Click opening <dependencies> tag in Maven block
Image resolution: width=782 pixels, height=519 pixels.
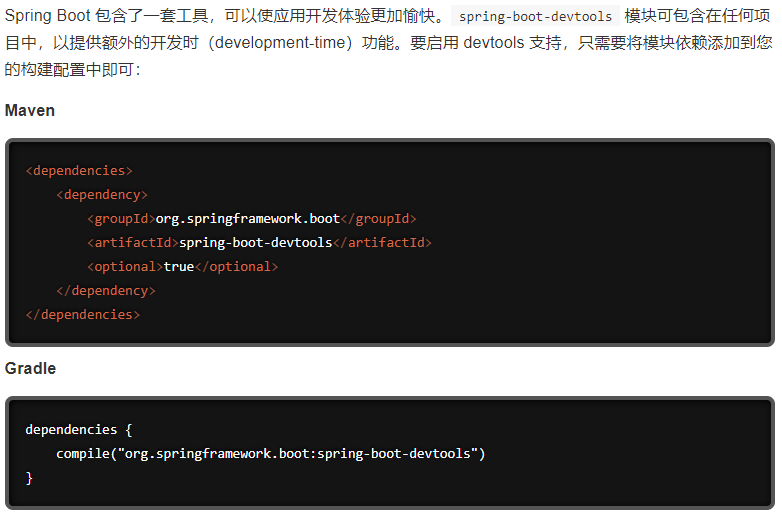pos(79,170)
